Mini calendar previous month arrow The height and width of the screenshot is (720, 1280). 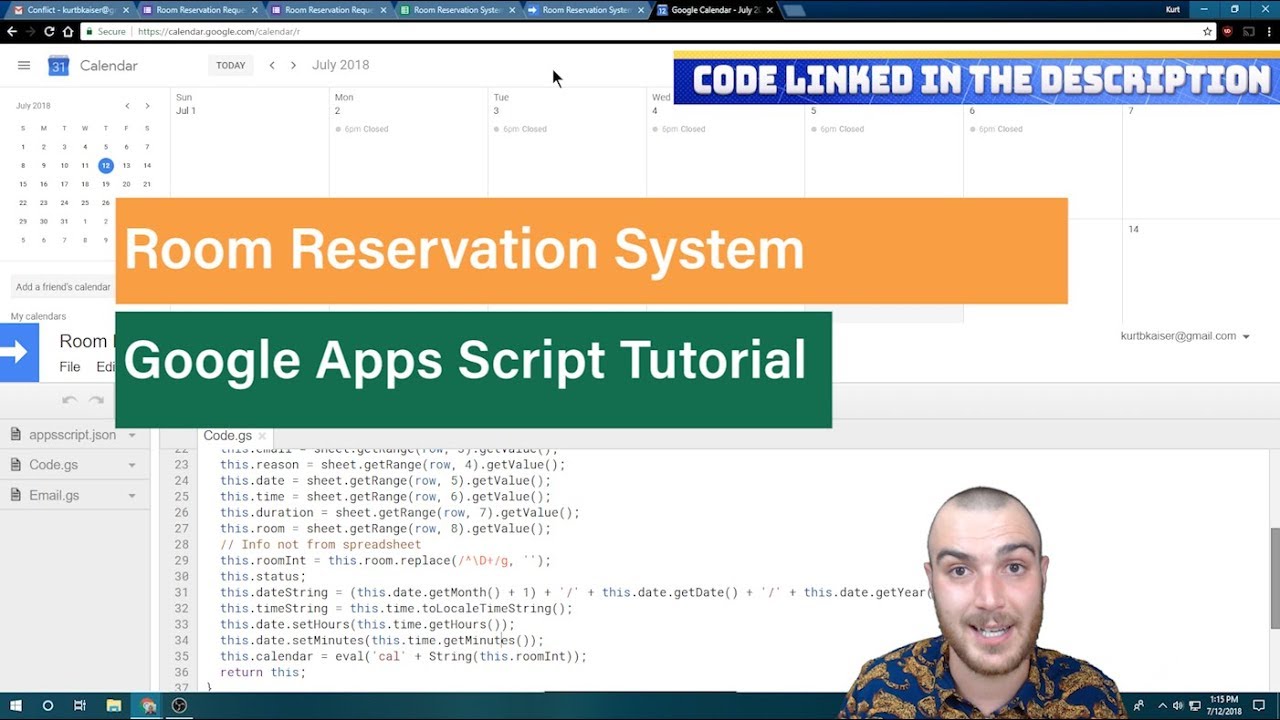[127, 106]
